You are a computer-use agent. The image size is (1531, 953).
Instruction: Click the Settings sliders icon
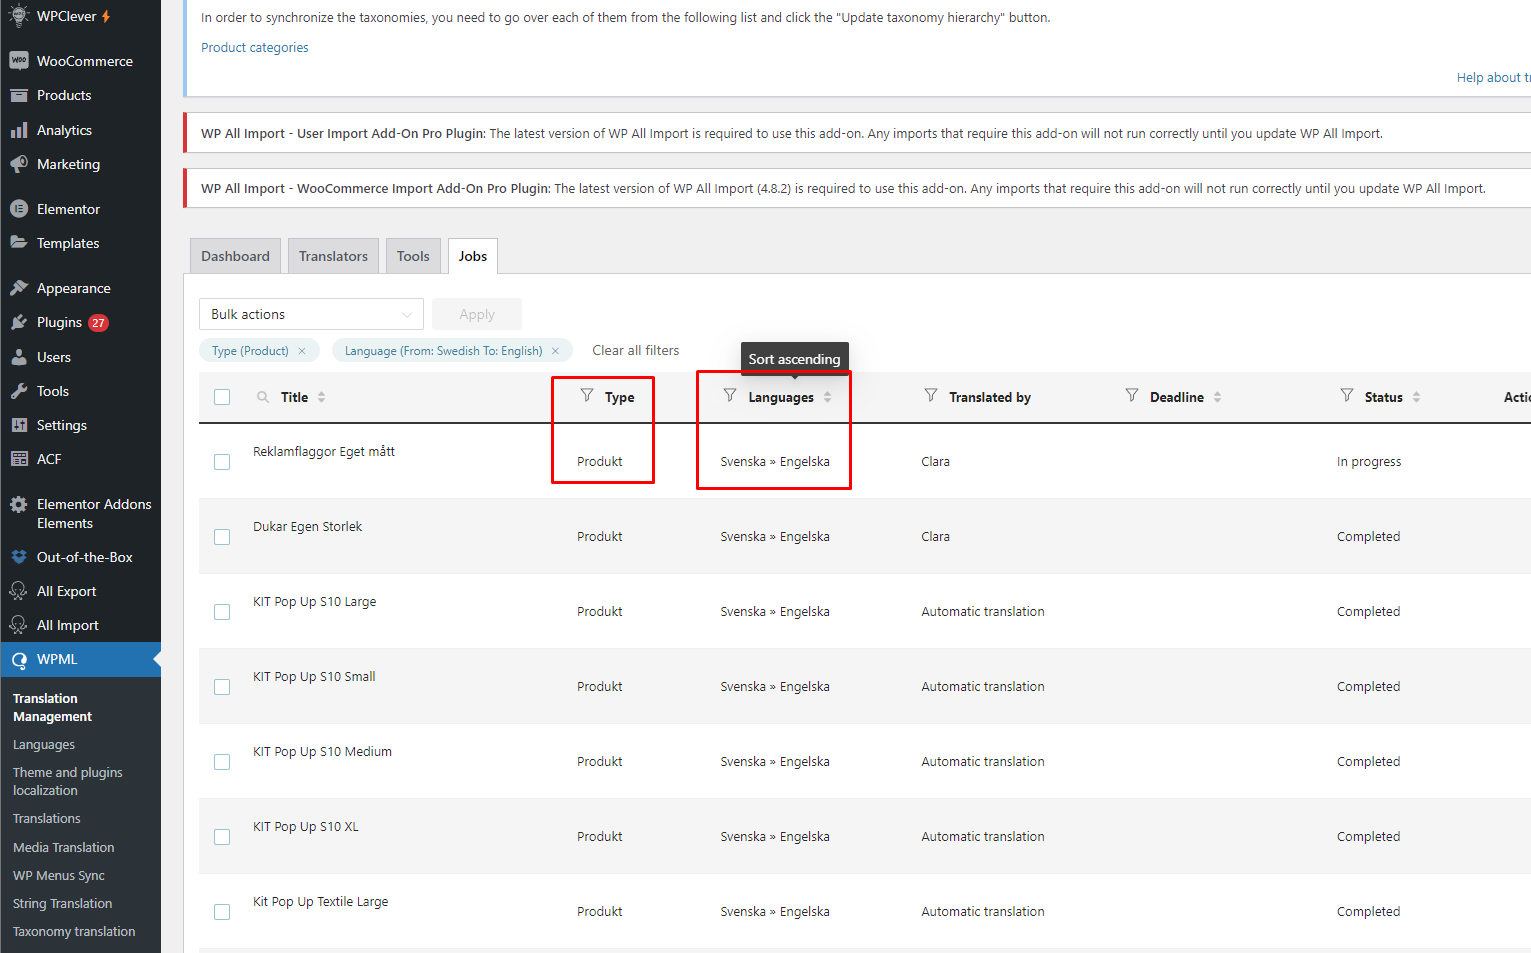(x=19, y=425)
